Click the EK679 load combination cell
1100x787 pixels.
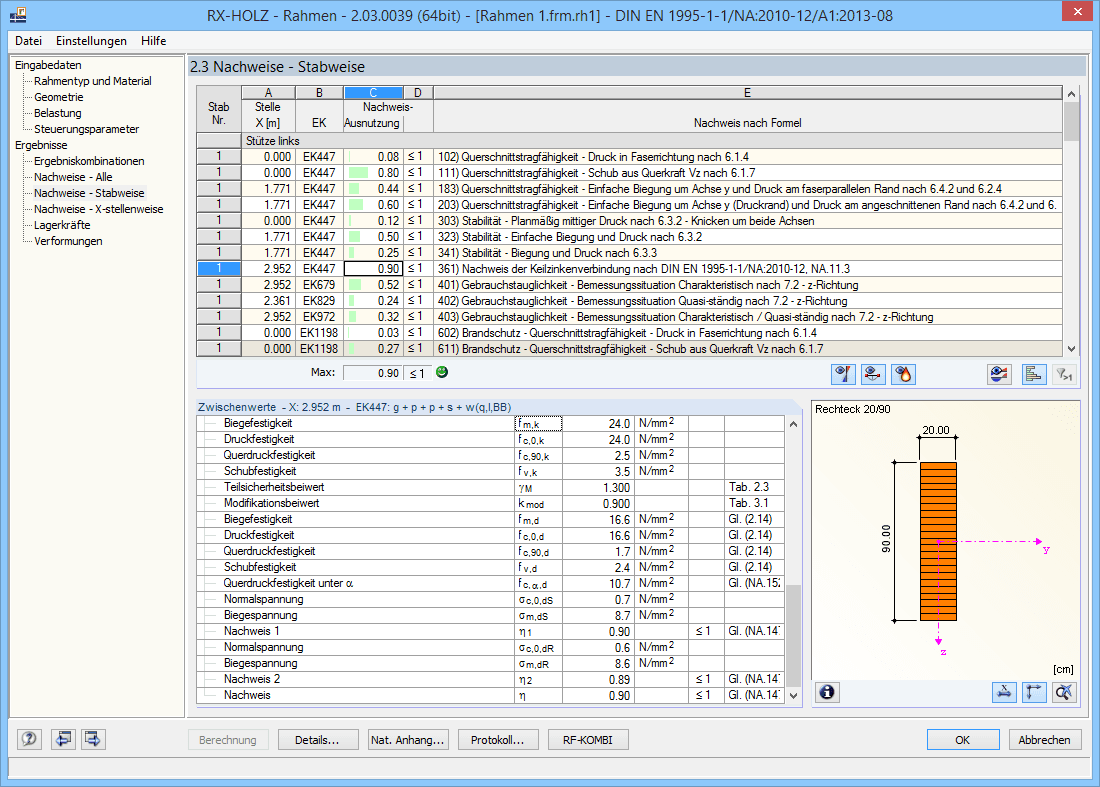pos(318,285)
